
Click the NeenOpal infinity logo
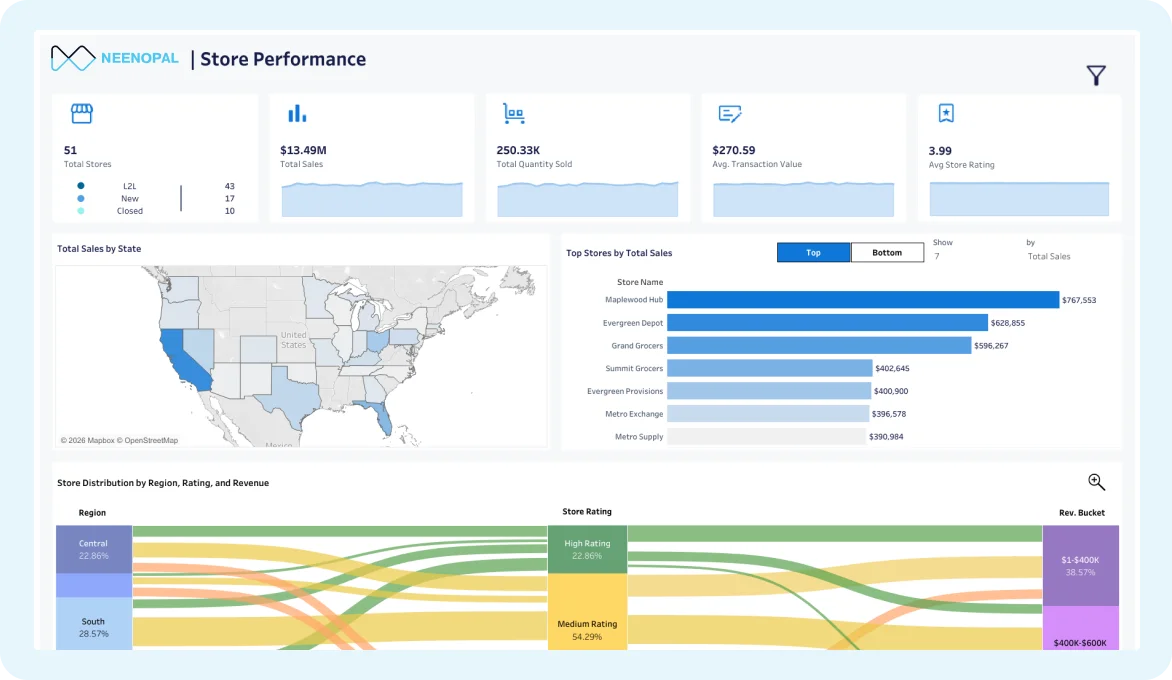tap(73, 58)
